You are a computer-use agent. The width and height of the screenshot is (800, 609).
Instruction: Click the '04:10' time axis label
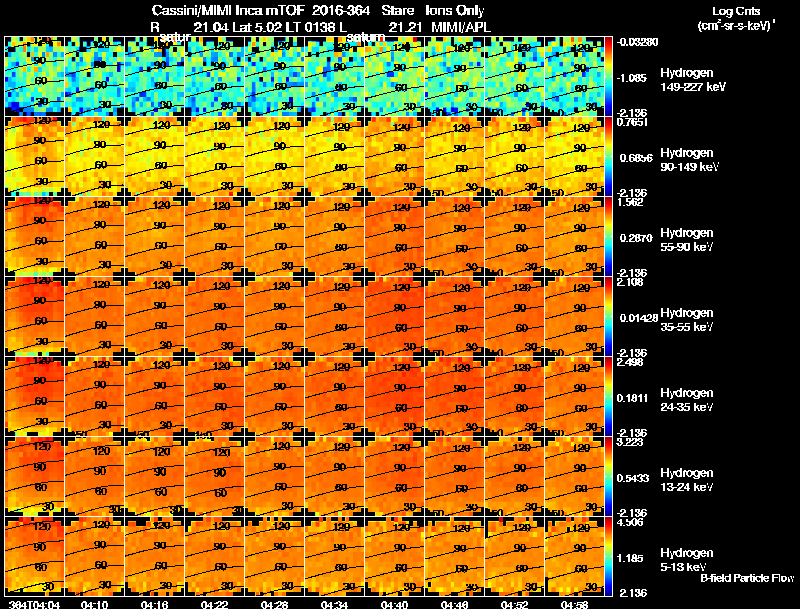pyautogui.click(x=94, y=604)
